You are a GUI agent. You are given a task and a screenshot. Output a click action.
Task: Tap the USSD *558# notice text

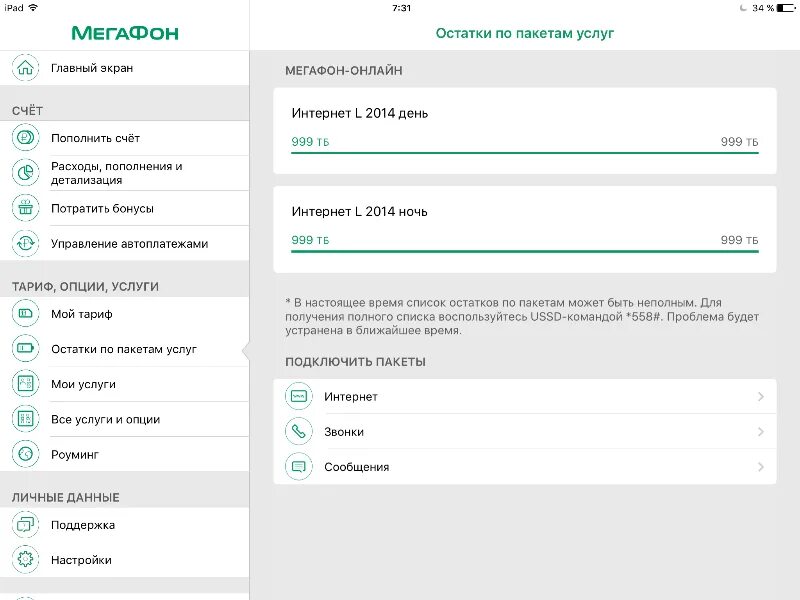coord(522,316)
